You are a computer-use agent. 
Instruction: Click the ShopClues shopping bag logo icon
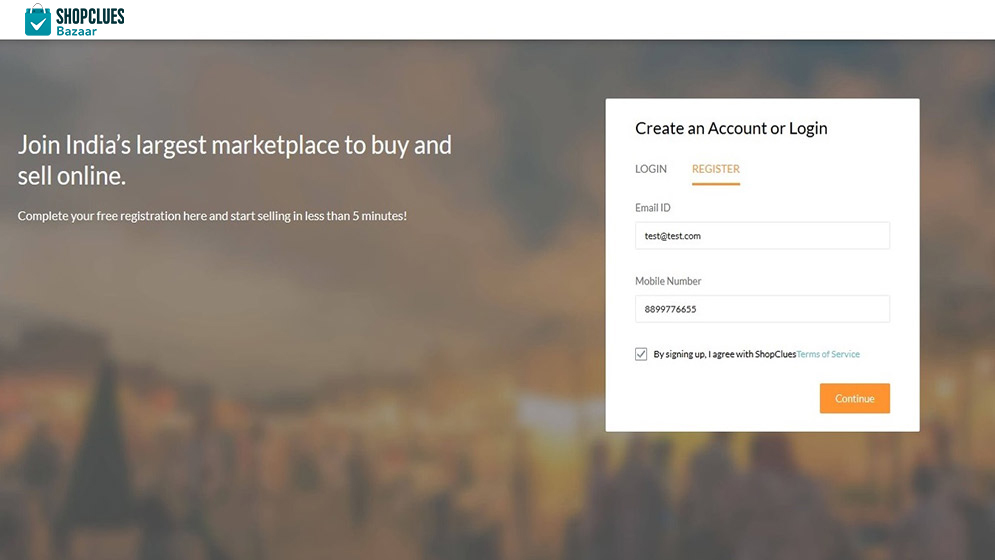pos(38,19)
